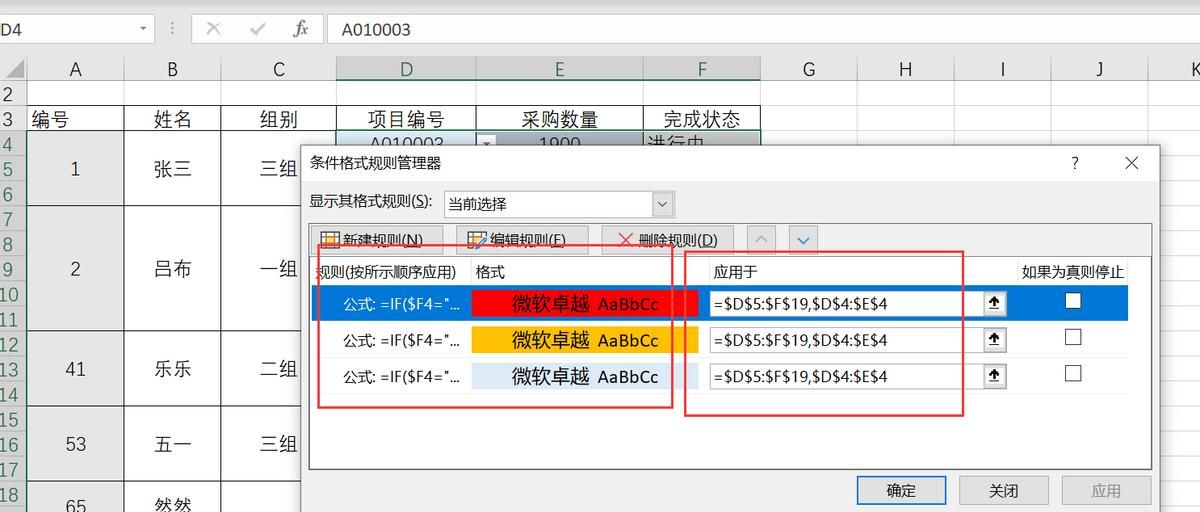Click the fx insert function icon

(x=300, y=29)
